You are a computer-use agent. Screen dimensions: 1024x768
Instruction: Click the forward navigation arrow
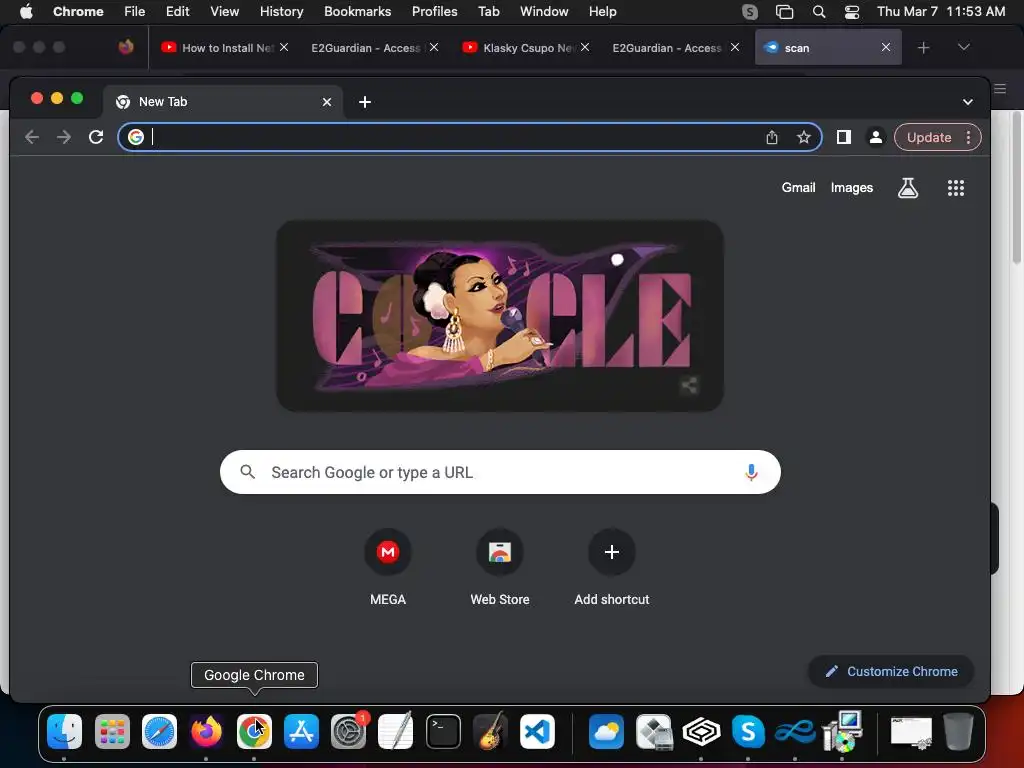tap(64, 137)
